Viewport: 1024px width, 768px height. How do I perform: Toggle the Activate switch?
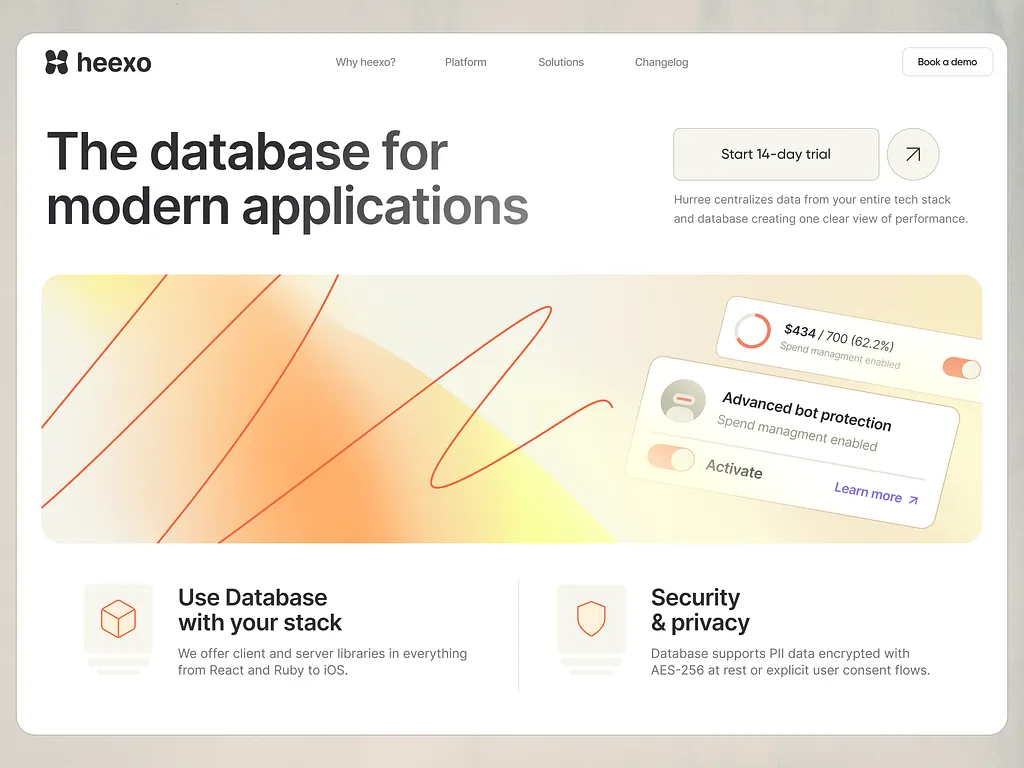tap(671, 458)
